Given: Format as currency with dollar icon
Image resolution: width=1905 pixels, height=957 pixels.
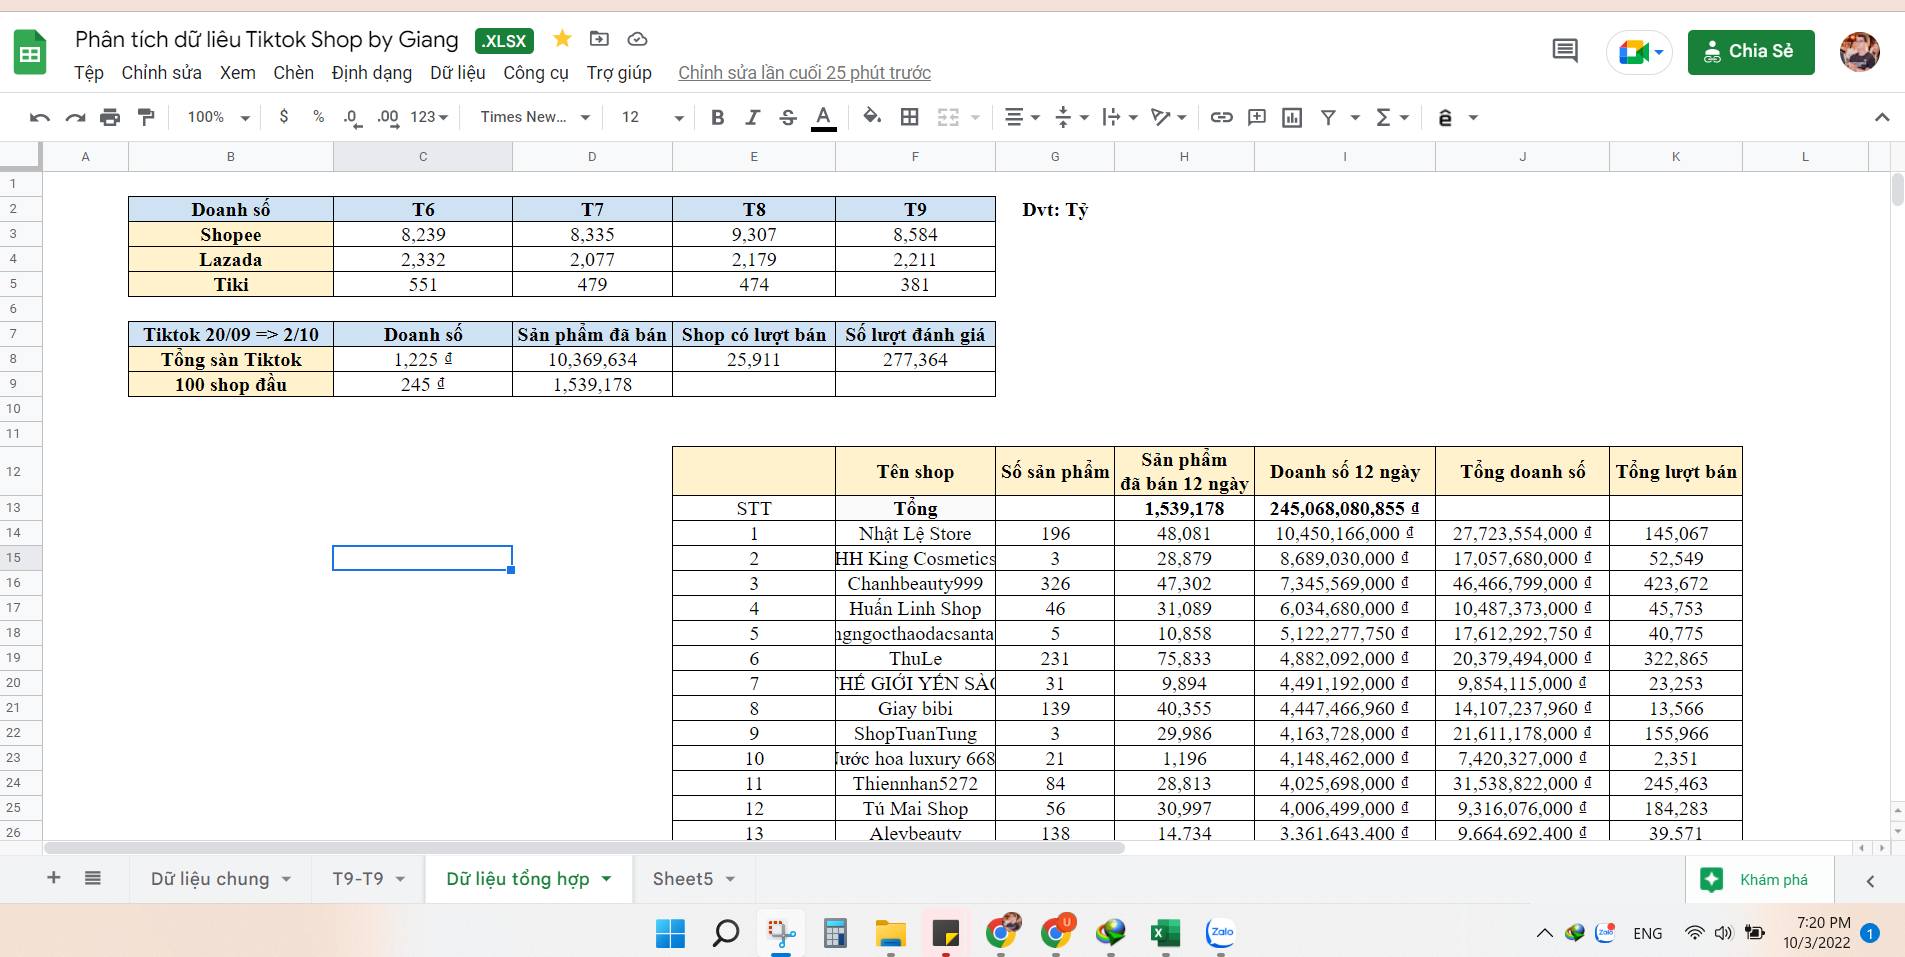Looking at the screenshot, I should click(x=284, y=117).
